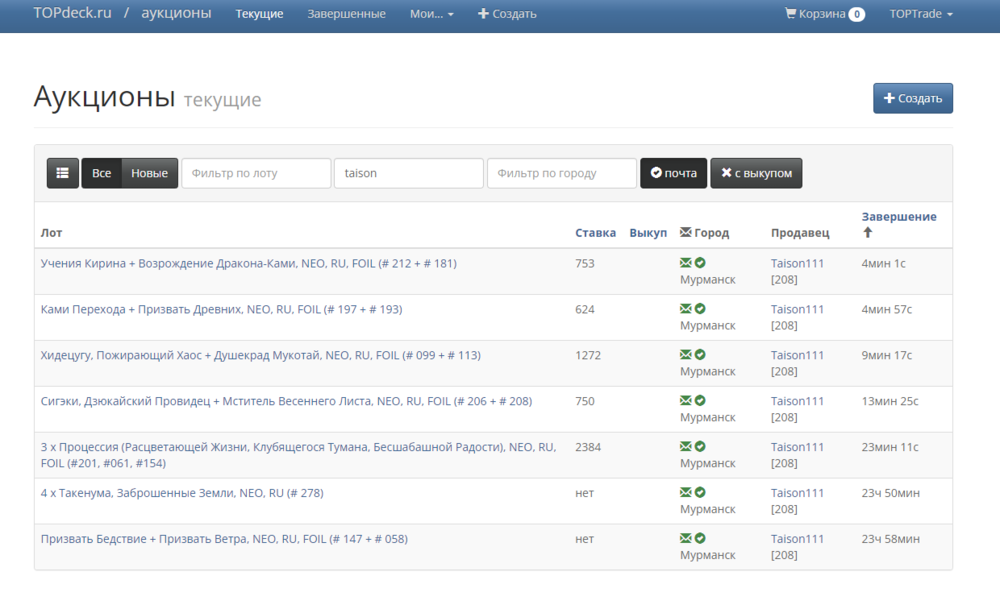Open seller Taison111 in first row

tap(797, 263)
